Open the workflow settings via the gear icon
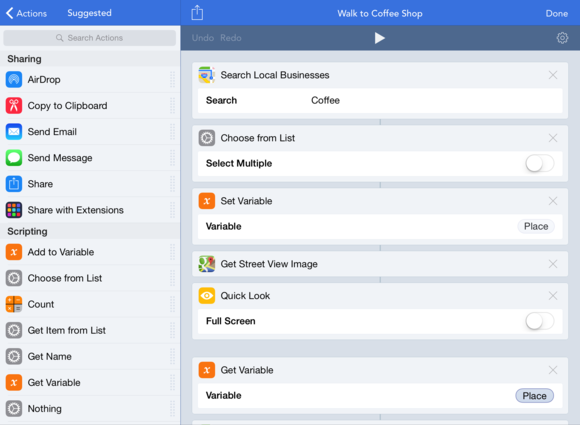The width and height of the screenshot is (580, 425). click(562, 38)
